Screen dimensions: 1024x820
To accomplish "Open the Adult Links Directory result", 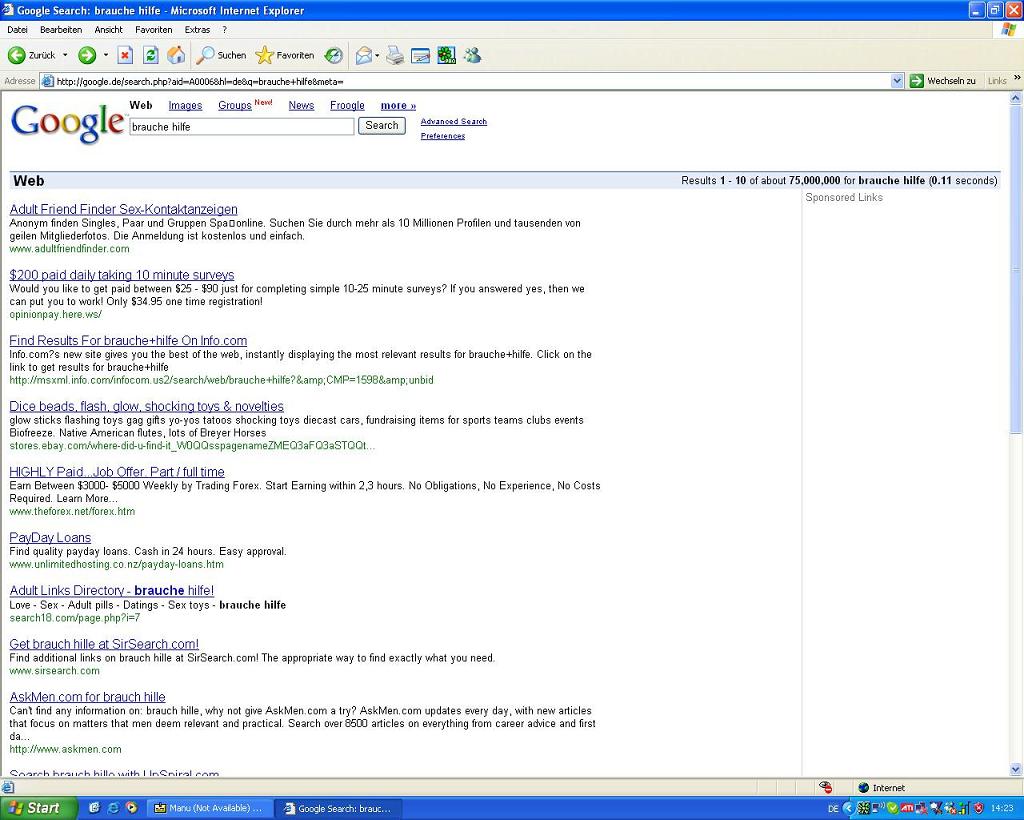I will (x=112, y=590).
